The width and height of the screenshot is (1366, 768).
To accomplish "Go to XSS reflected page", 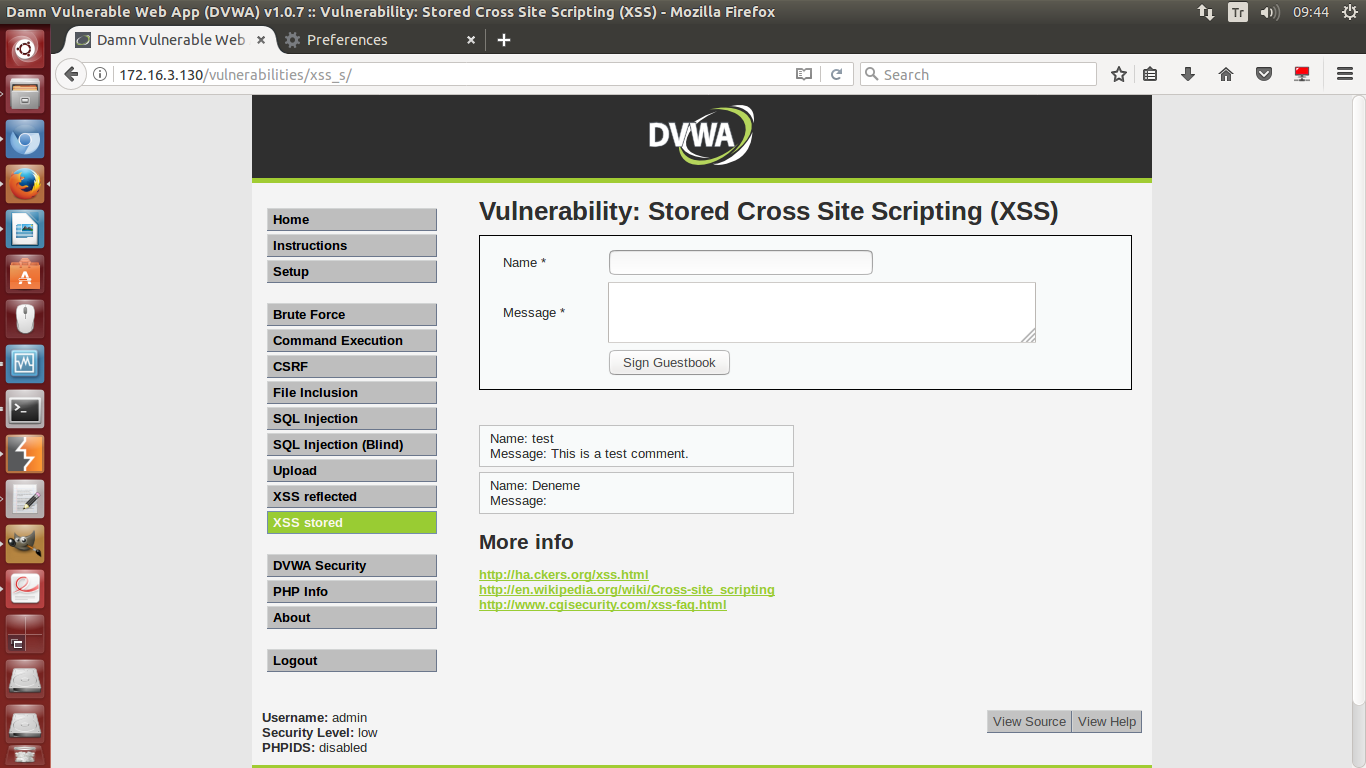I will pos(352,497).
